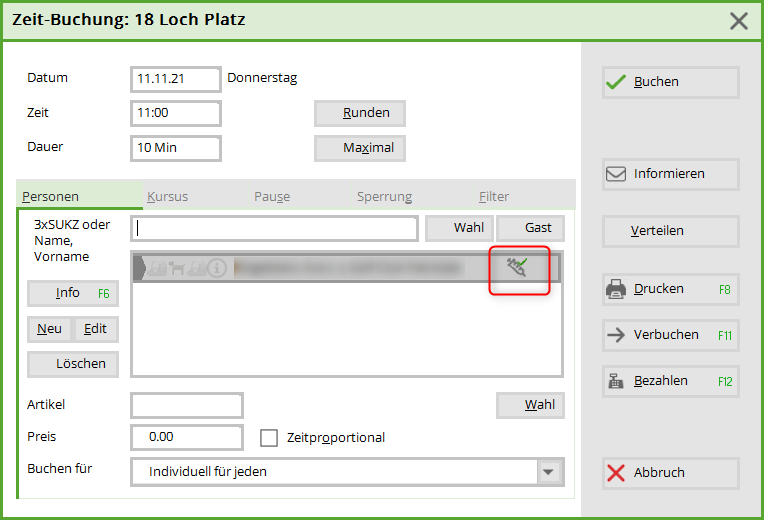This screenshot has height=520, width=764.
Task: Click the circled info icon in person row
Action: 217,268
